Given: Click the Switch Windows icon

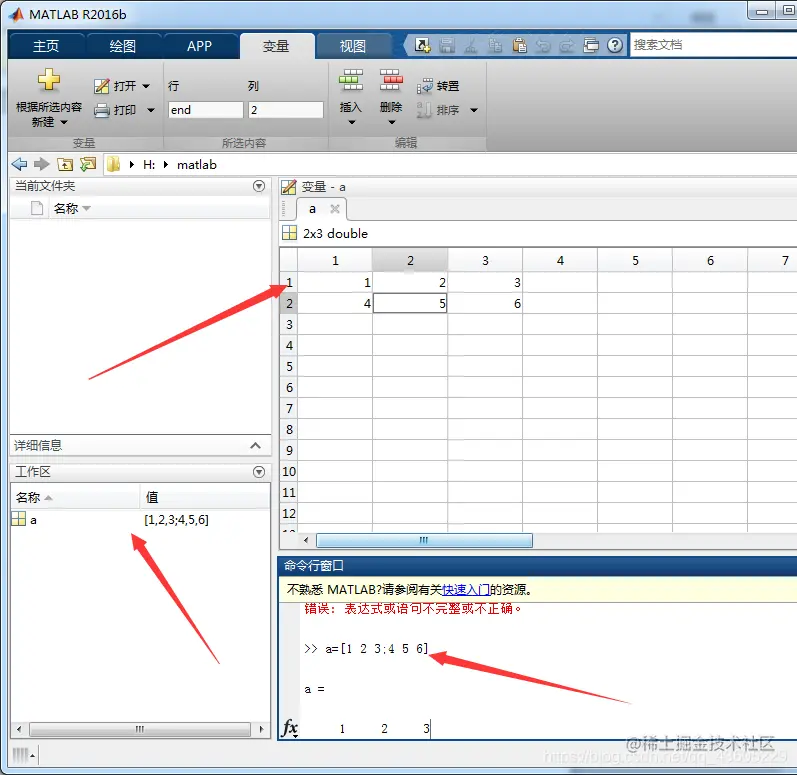Looking at the screenshot, I should [591, 45].
